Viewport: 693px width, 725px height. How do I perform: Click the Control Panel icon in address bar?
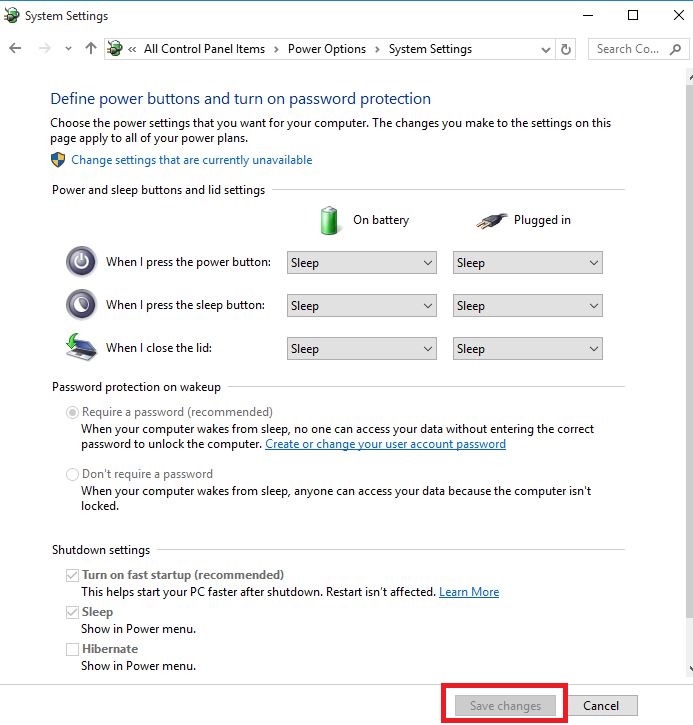click(115, 48)
